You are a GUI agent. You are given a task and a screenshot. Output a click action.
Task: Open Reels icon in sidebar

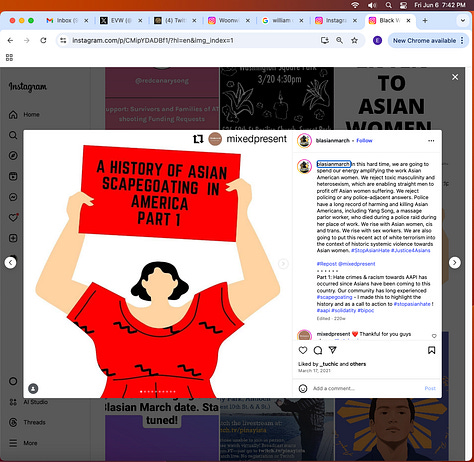click(13, 176)
